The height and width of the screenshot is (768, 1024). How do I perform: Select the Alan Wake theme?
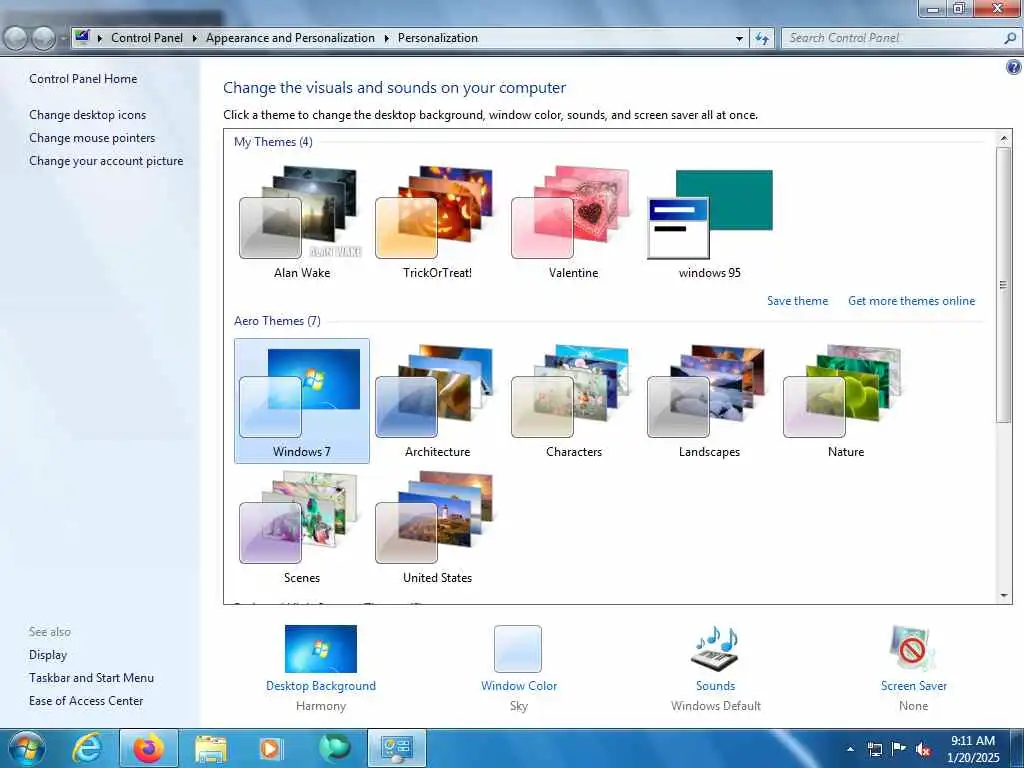point(302,222)
